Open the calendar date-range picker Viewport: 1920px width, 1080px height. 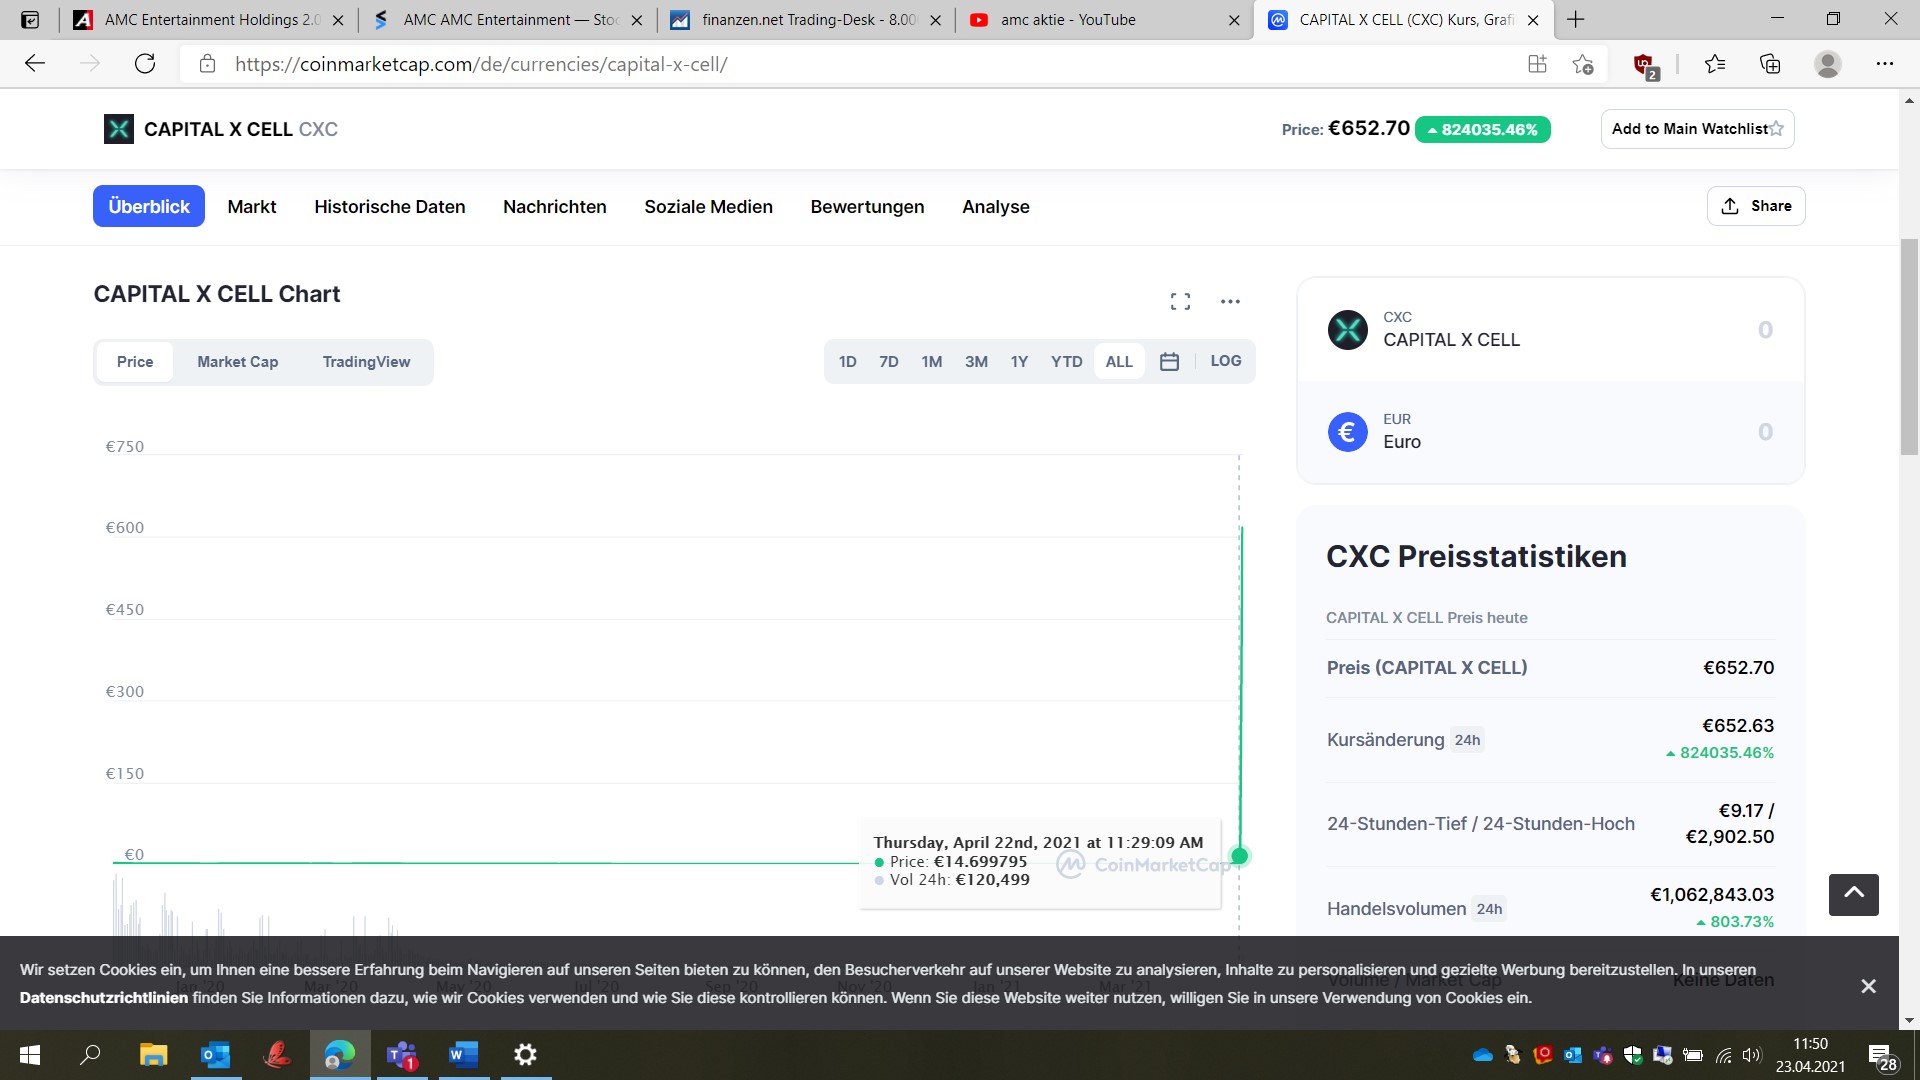click(x=1169, y=361)
